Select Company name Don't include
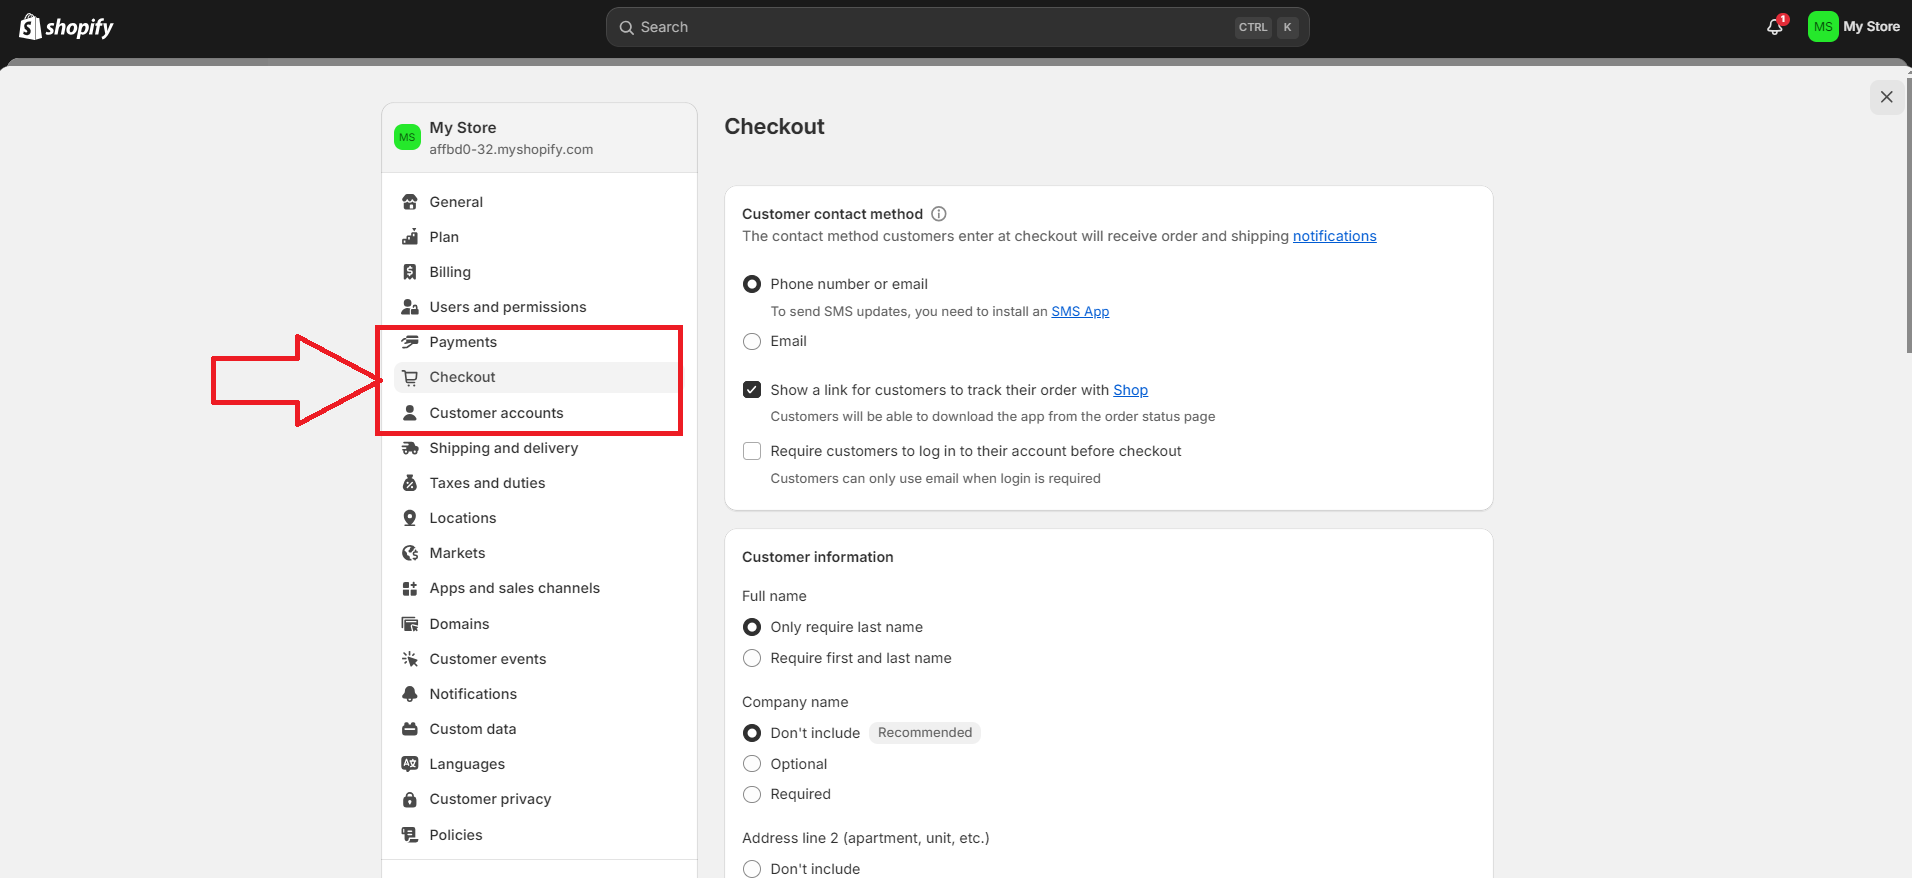This screenshot has height=878, width=1912. click(x=752, y=733)
